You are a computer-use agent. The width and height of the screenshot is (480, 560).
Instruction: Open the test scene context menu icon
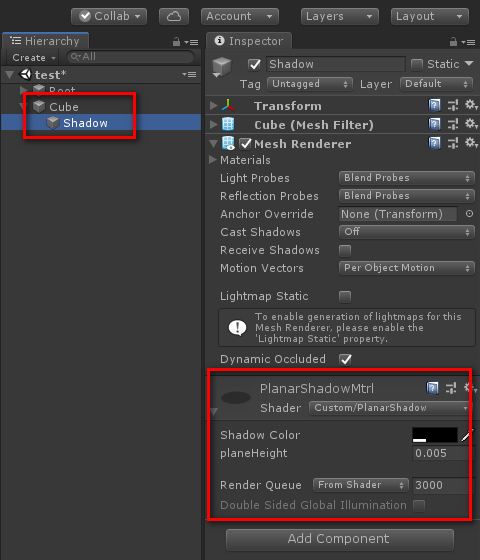(189, 74)
